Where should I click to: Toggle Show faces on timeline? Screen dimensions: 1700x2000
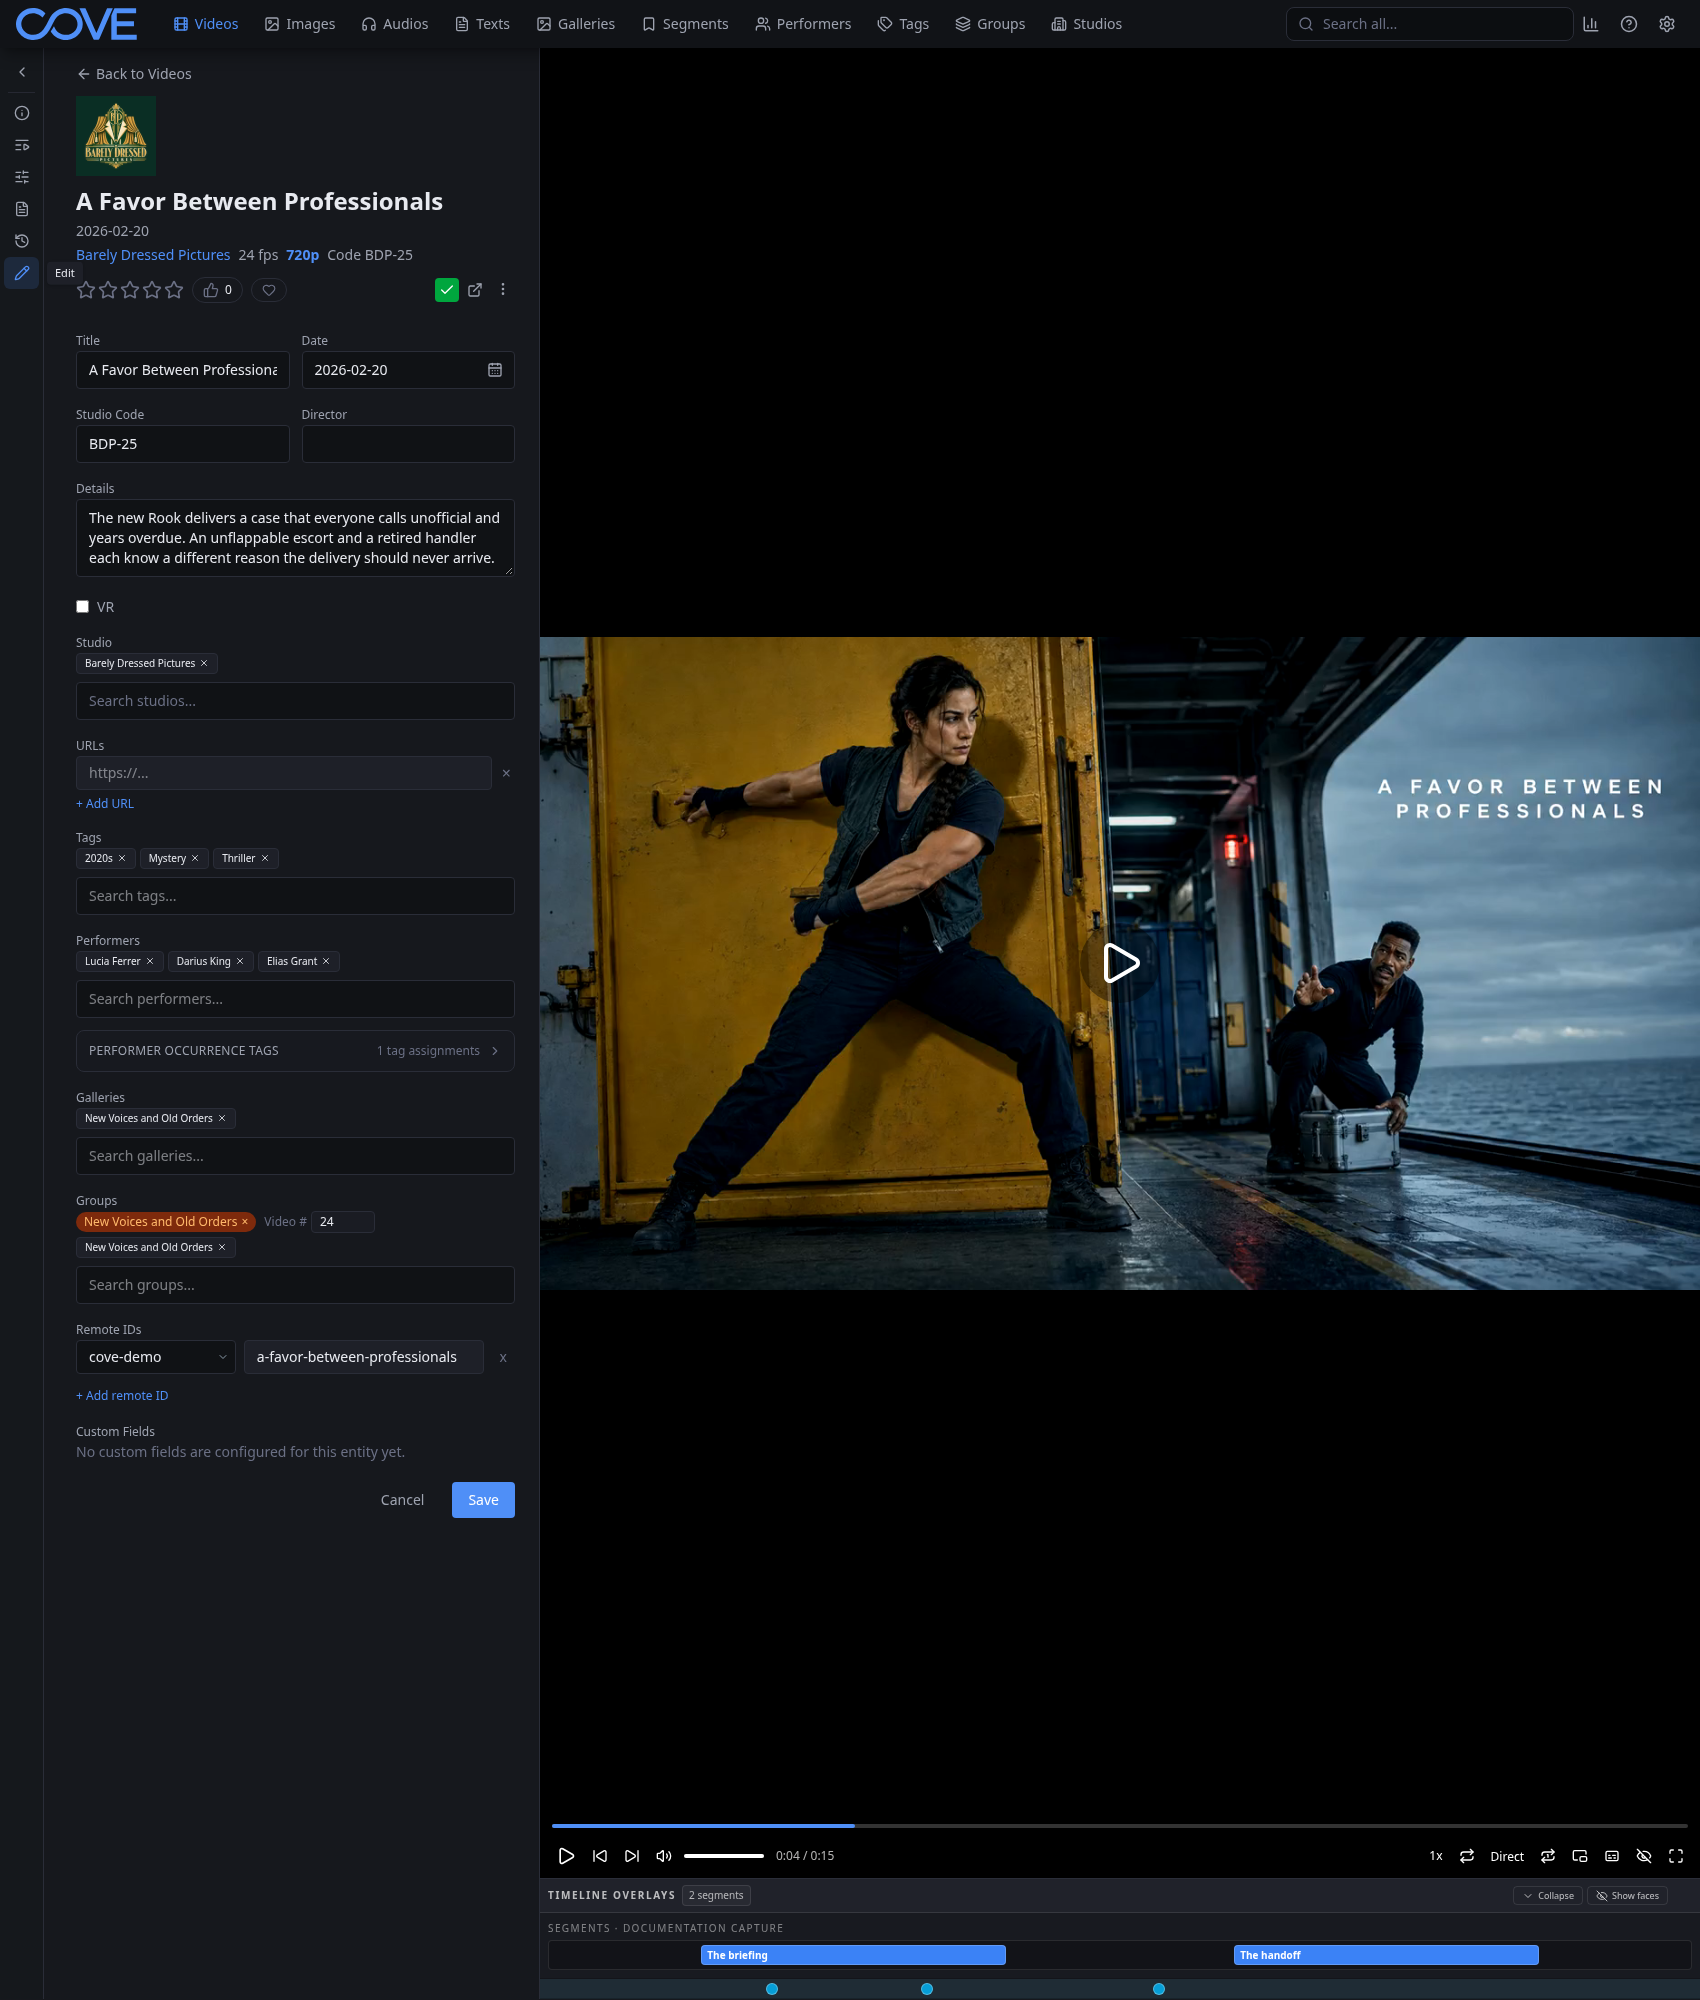(x=1627, y=1896)
